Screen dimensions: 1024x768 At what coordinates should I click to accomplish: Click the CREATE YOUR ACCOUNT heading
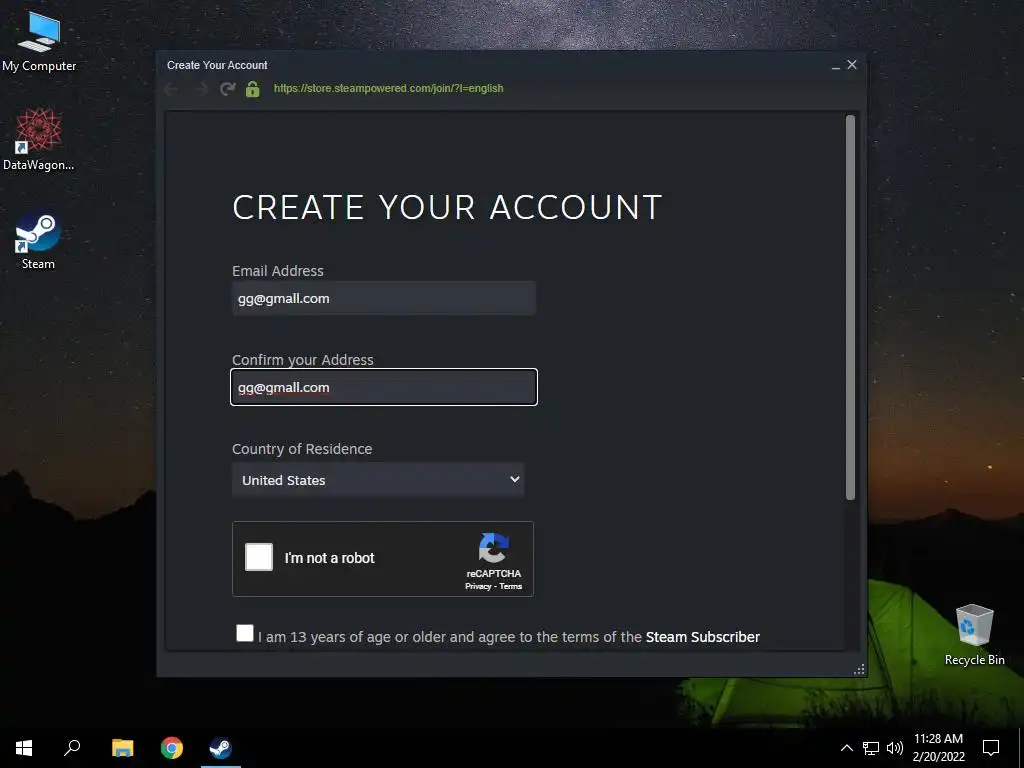[447, 208]
